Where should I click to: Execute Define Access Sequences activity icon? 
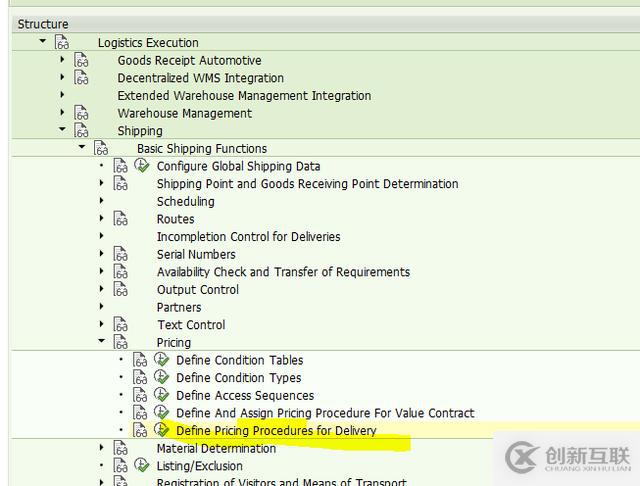click(161, 395)
